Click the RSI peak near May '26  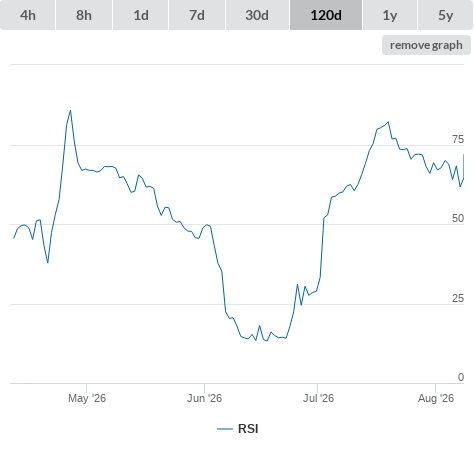(70, 111)
